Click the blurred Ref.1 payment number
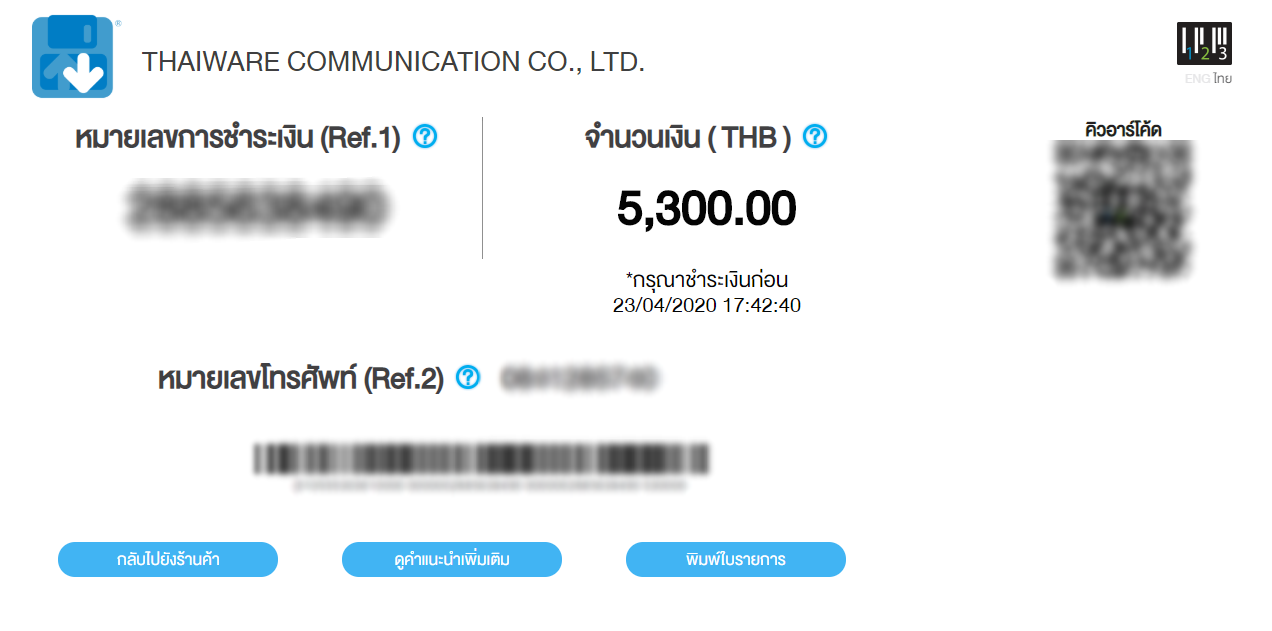 tap(256, 205)
